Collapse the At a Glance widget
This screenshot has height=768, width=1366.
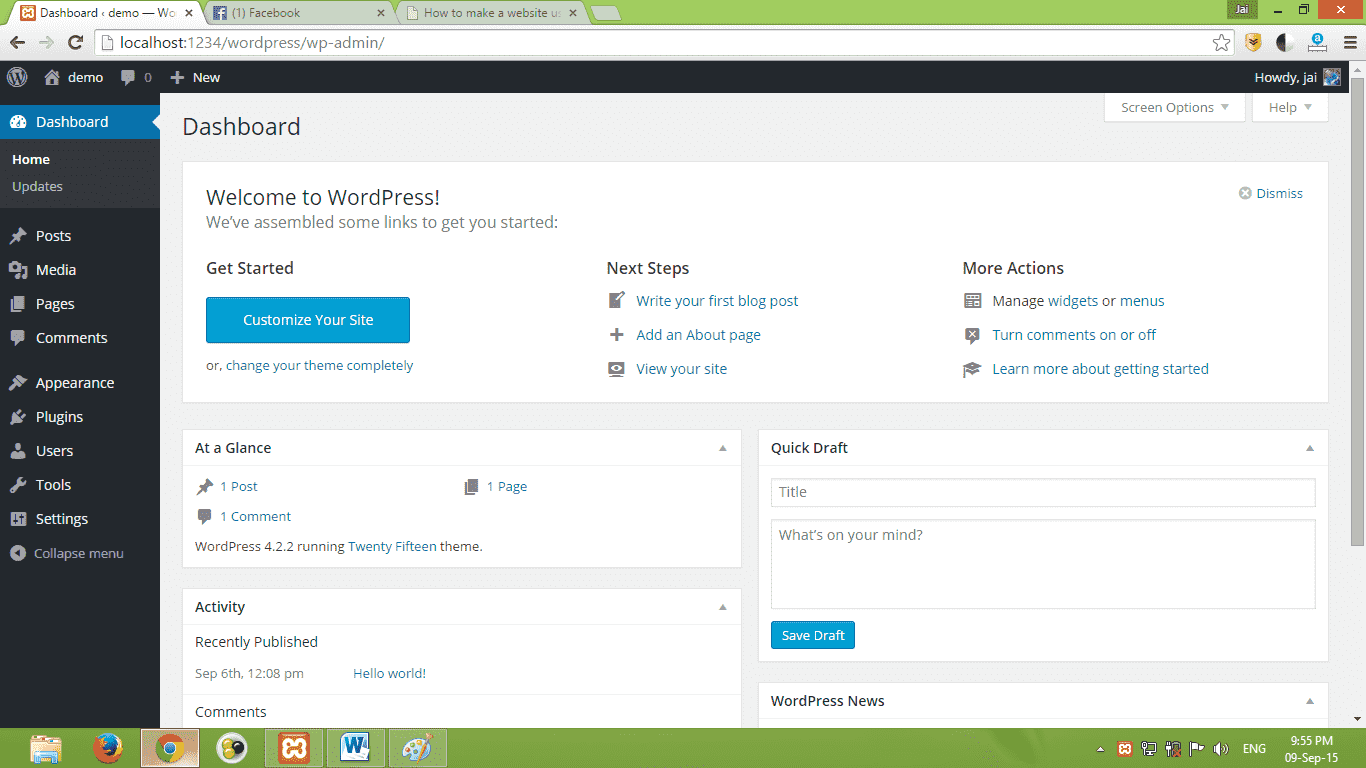tap(723, 448)
